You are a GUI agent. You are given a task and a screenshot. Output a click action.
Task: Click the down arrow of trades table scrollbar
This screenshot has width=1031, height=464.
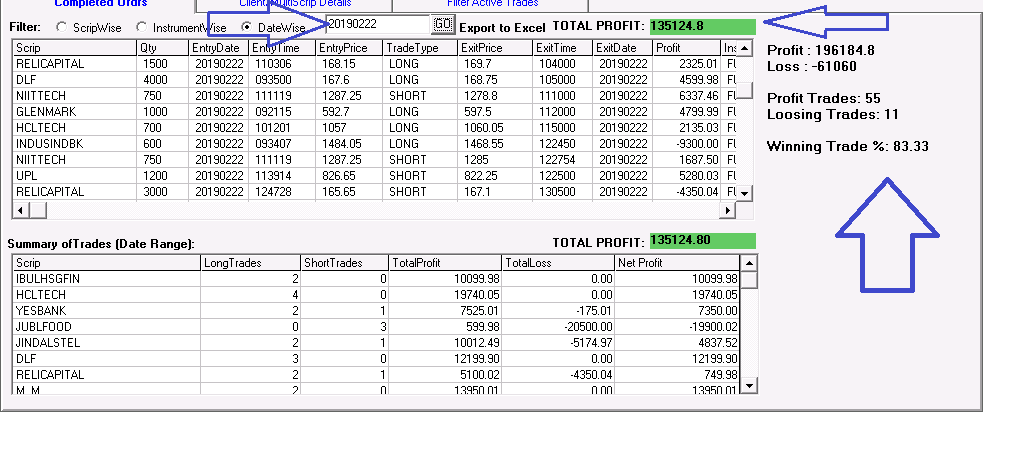point(744,193)
